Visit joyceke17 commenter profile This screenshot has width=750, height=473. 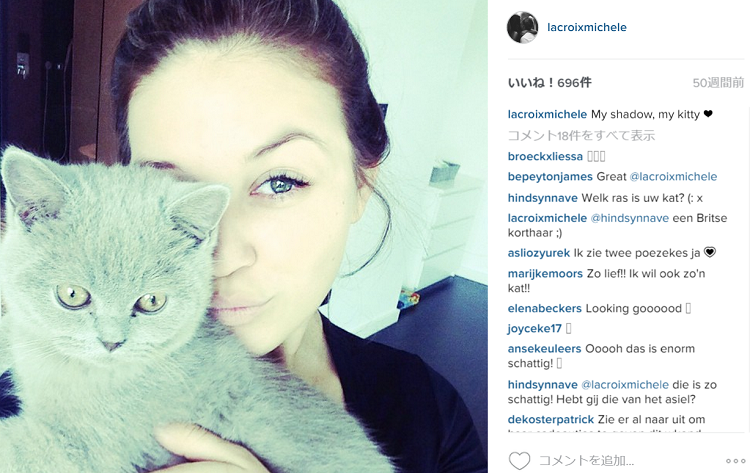point(534,329)
